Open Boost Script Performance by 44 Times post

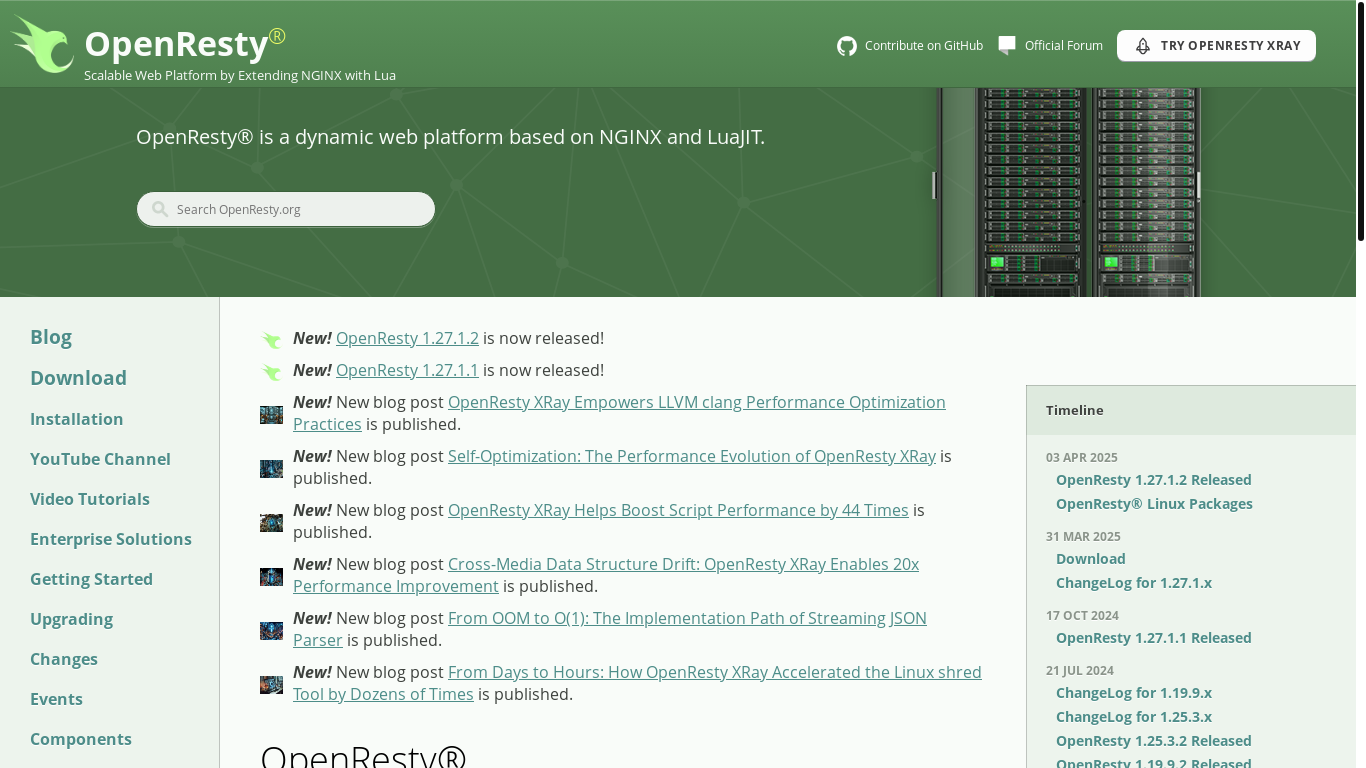pos(678,510)
